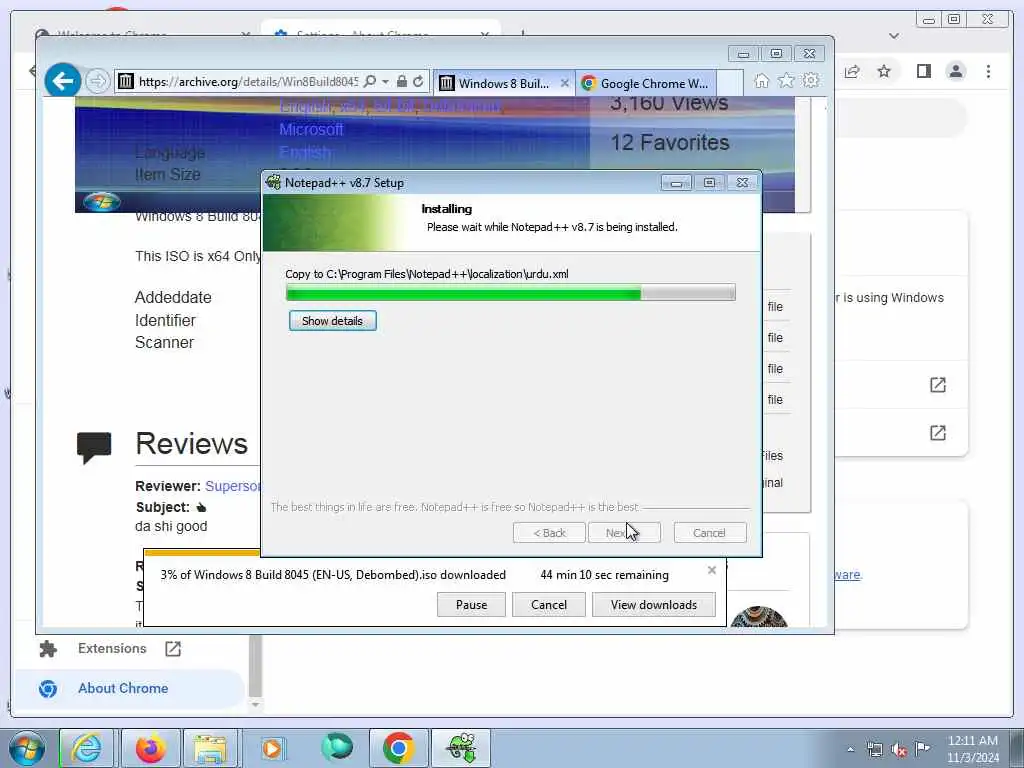The width and height of the screenshot is (1024, 768).
Task: Click the English language link on archive page
Action: click(305, 152)
